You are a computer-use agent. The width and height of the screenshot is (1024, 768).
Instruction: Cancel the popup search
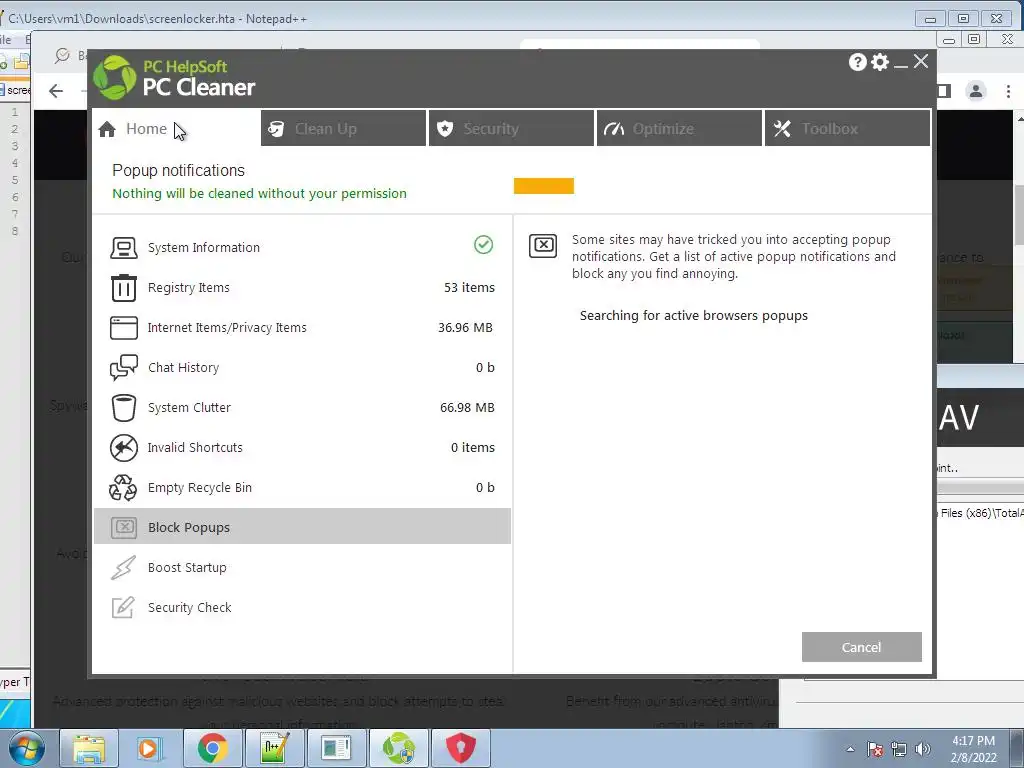point(861,647)
